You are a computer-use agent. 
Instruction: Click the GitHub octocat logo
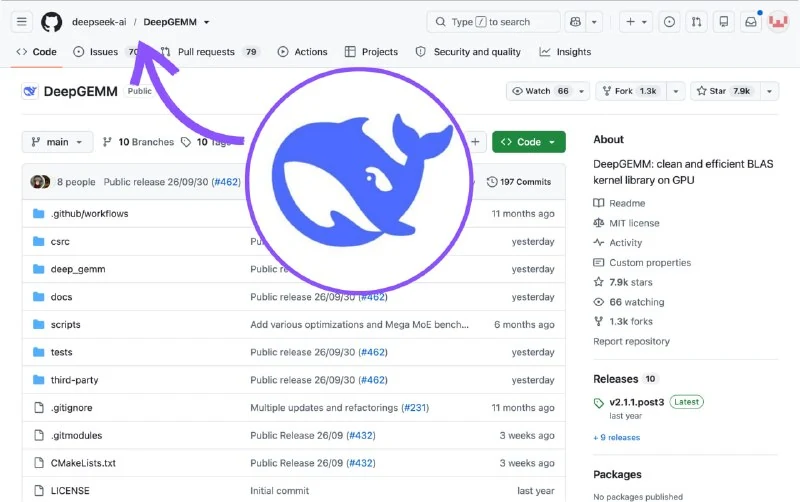52,22
